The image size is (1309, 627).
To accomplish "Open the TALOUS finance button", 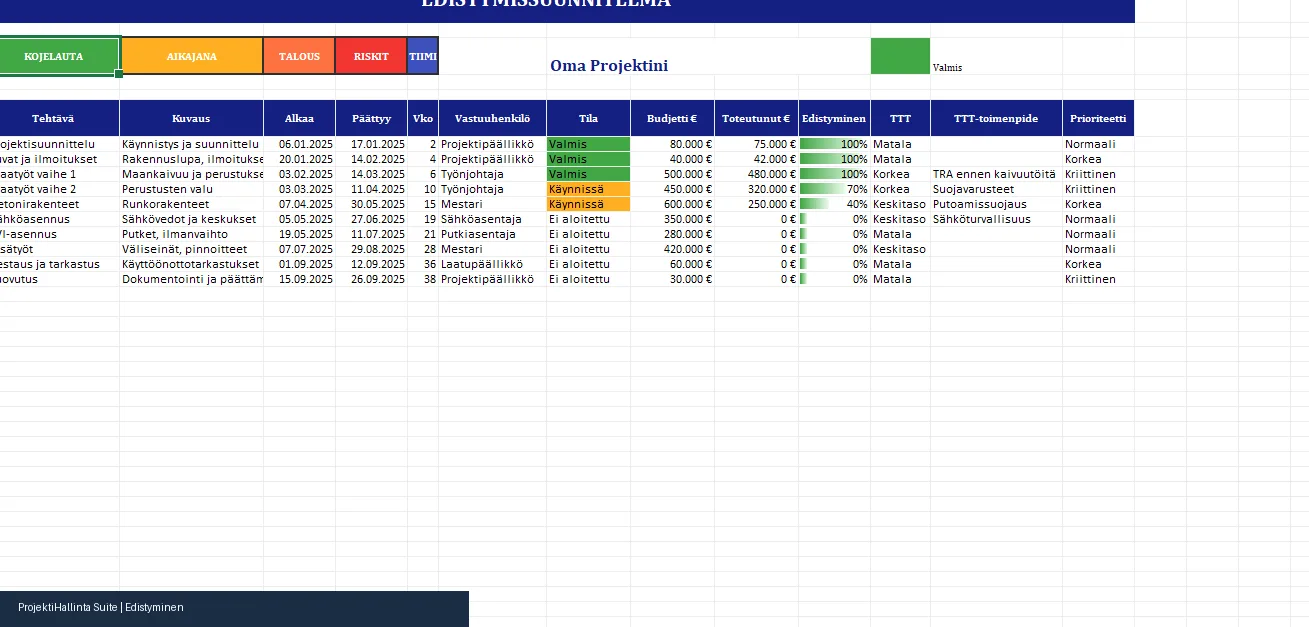I will pyautogui.click(x=299, y=56).
